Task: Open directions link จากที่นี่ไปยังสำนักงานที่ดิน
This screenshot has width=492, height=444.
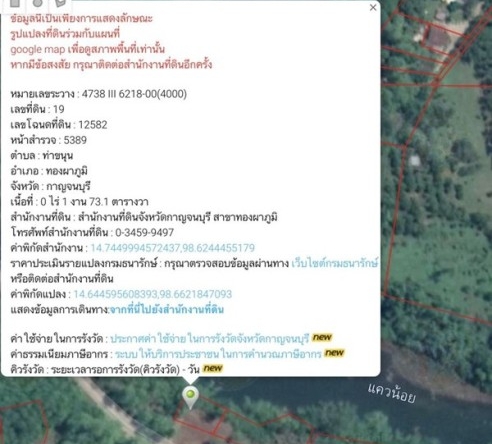Action: coord(167,309)
